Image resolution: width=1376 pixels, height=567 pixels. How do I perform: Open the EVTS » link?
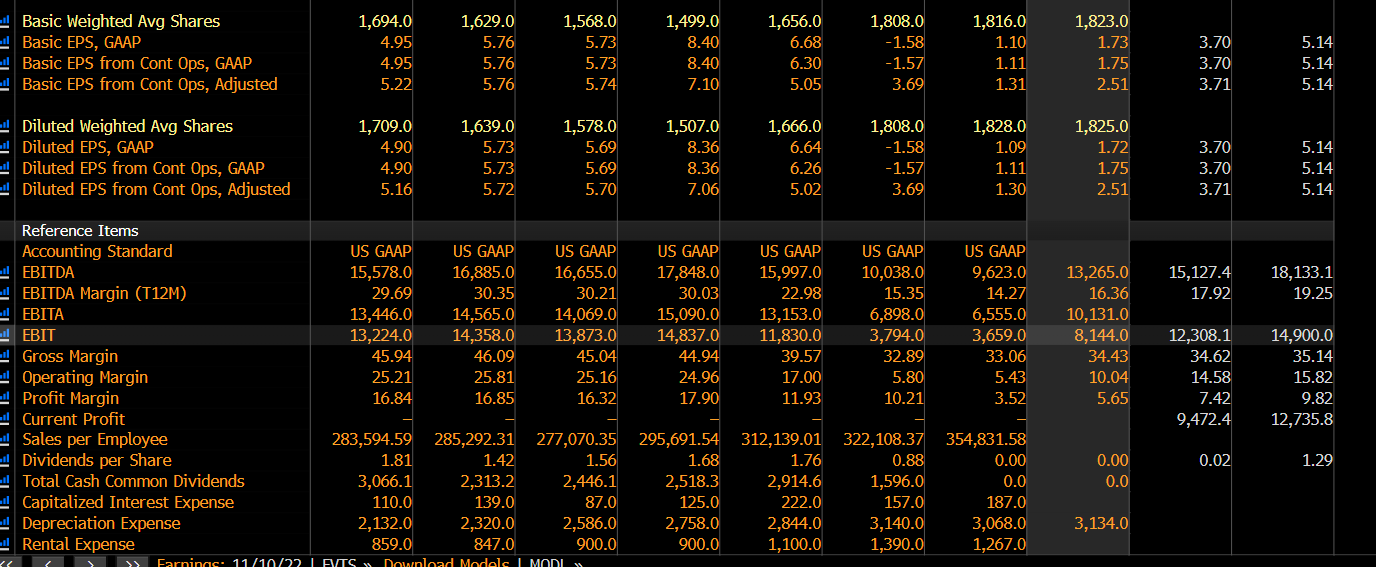pyautogui.click(x=345, y=563)
